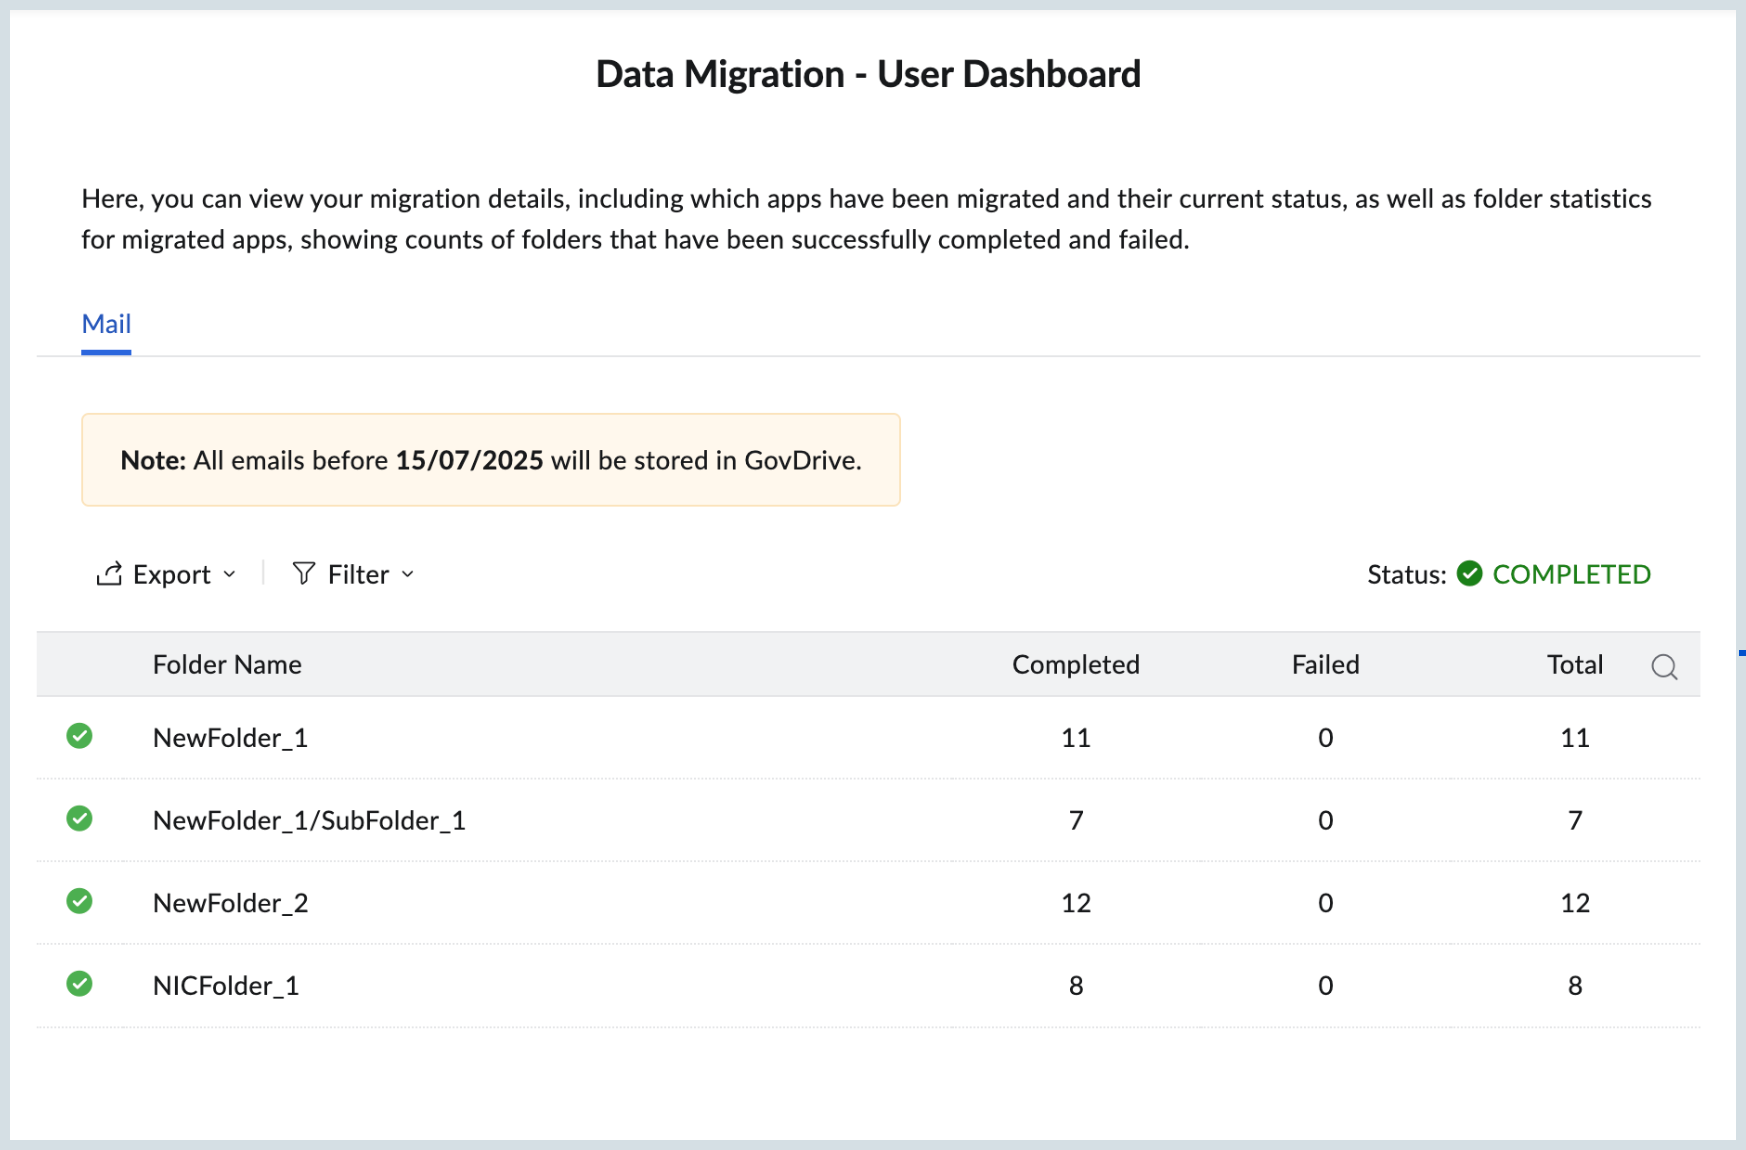Expand the Export dropdown arrow
Screen dimensions: 1746x1150
[230, 575]
